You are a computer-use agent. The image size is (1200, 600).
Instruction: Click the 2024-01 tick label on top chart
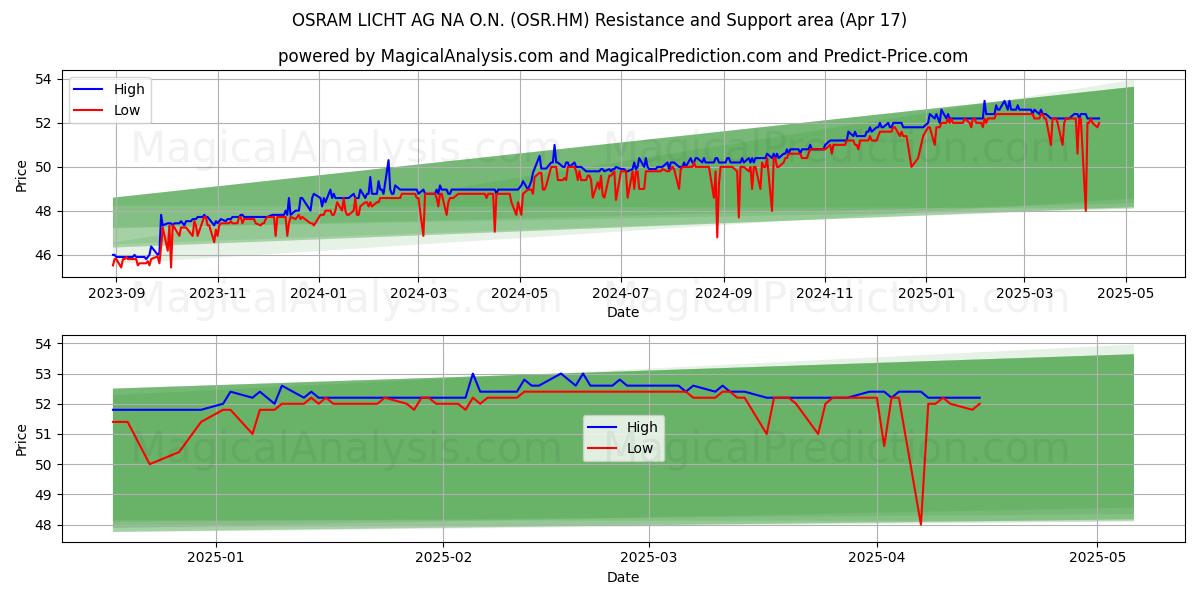coord(319,295)
